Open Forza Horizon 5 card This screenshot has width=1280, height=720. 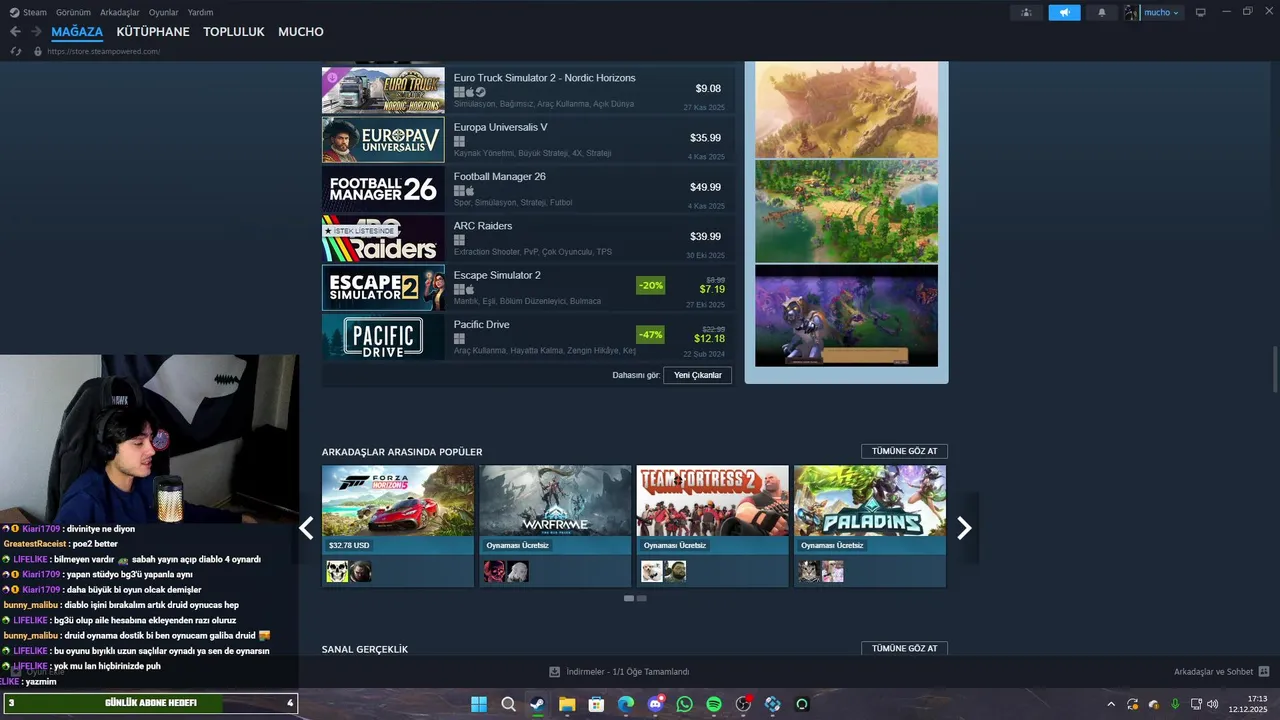[398, 526]
